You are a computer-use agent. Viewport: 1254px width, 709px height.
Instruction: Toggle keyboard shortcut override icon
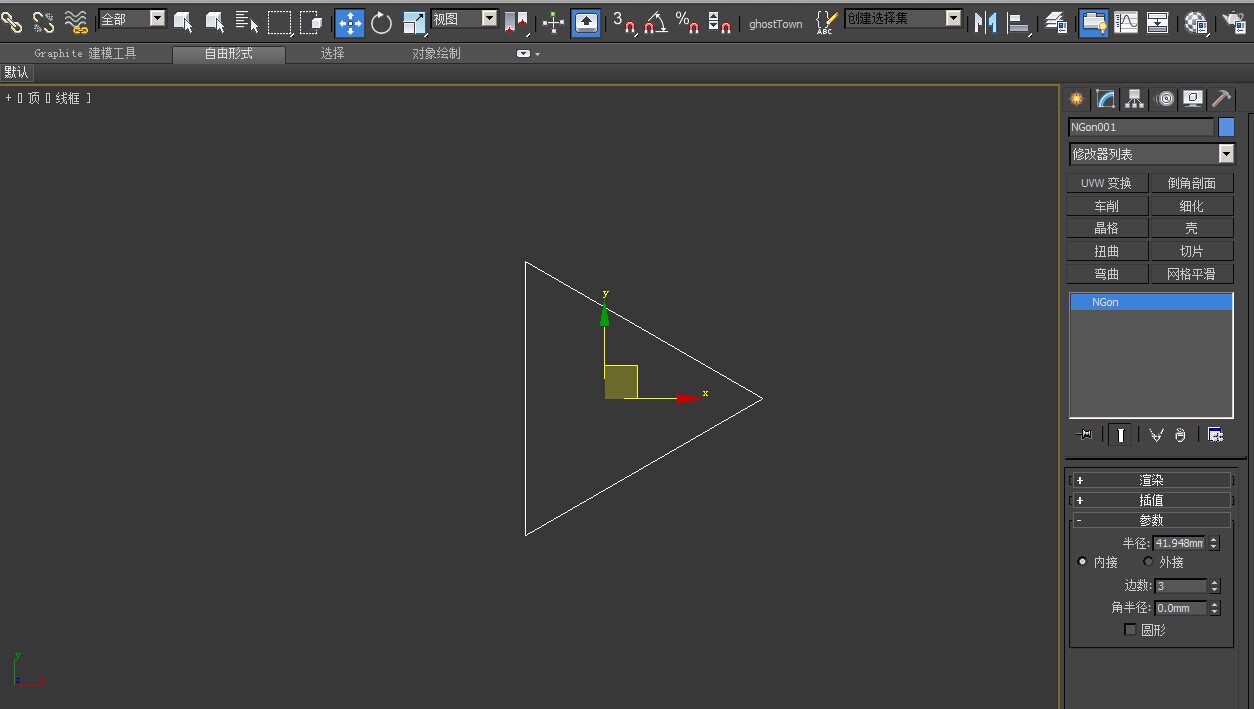587,22
